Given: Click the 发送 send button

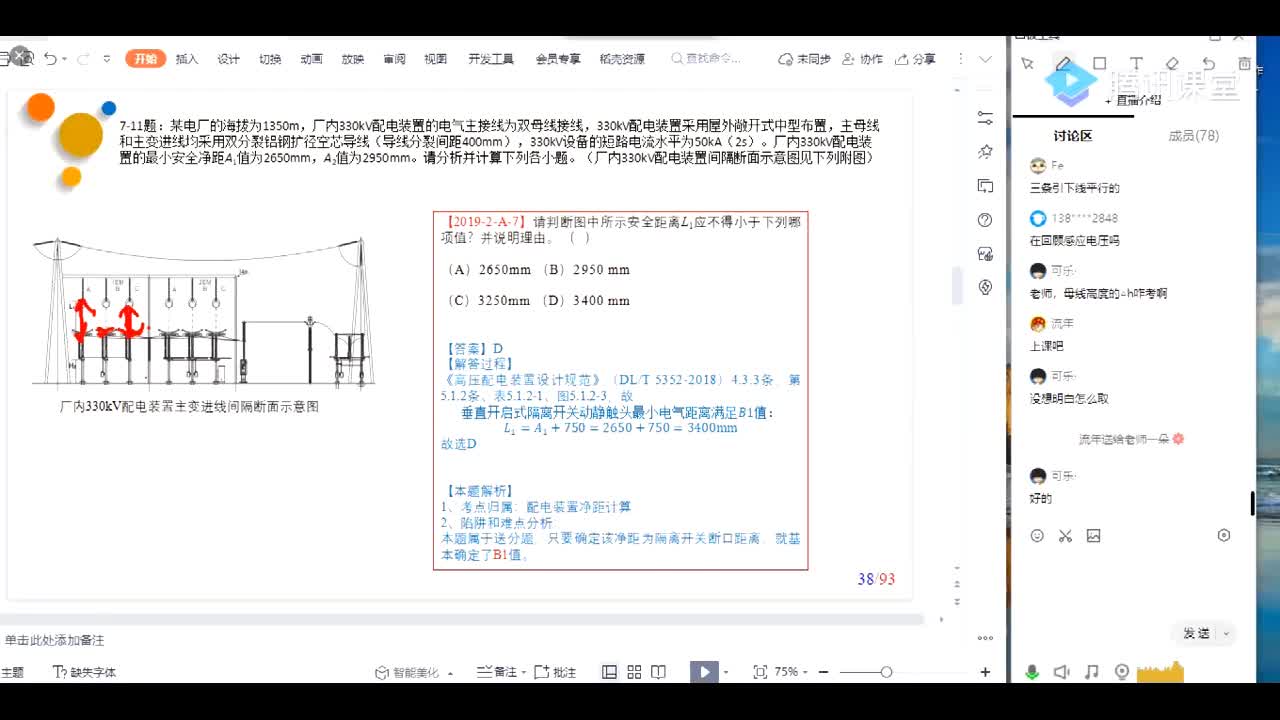Looking at the screenshot, I should (1195, 633).
